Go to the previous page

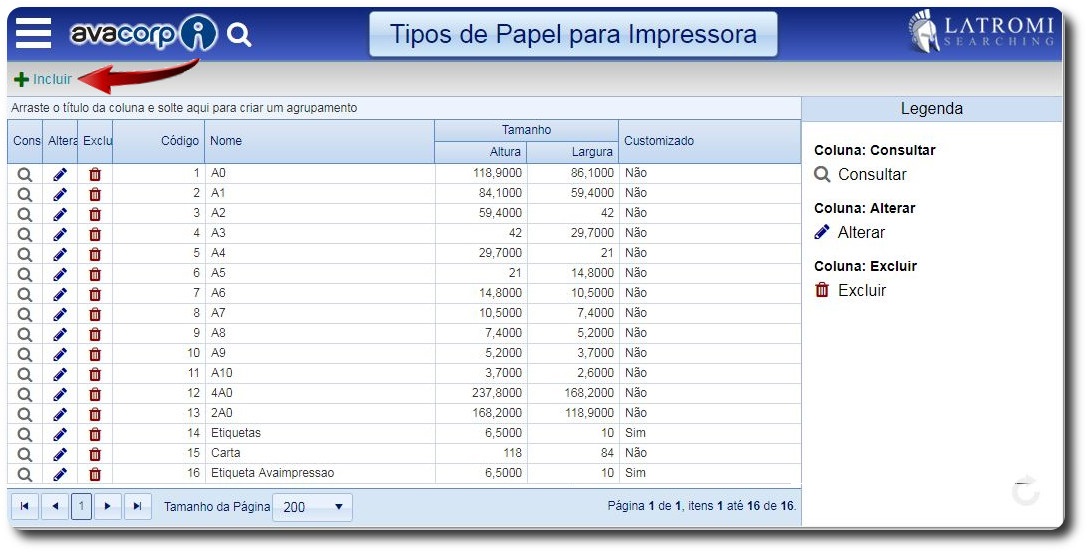55,507
